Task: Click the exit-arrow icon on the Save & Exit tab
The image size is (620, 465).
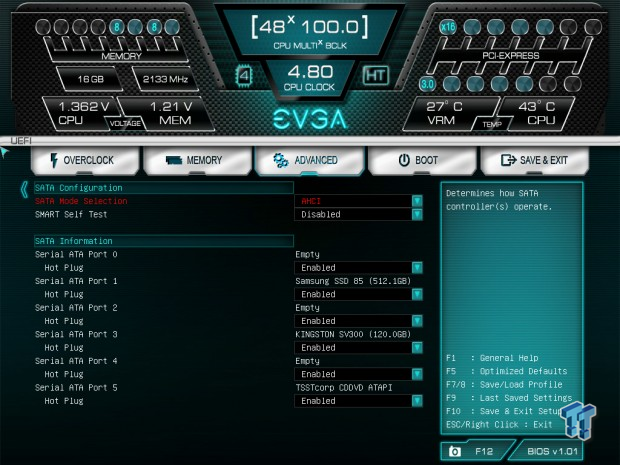Action: tap(508, 160)
